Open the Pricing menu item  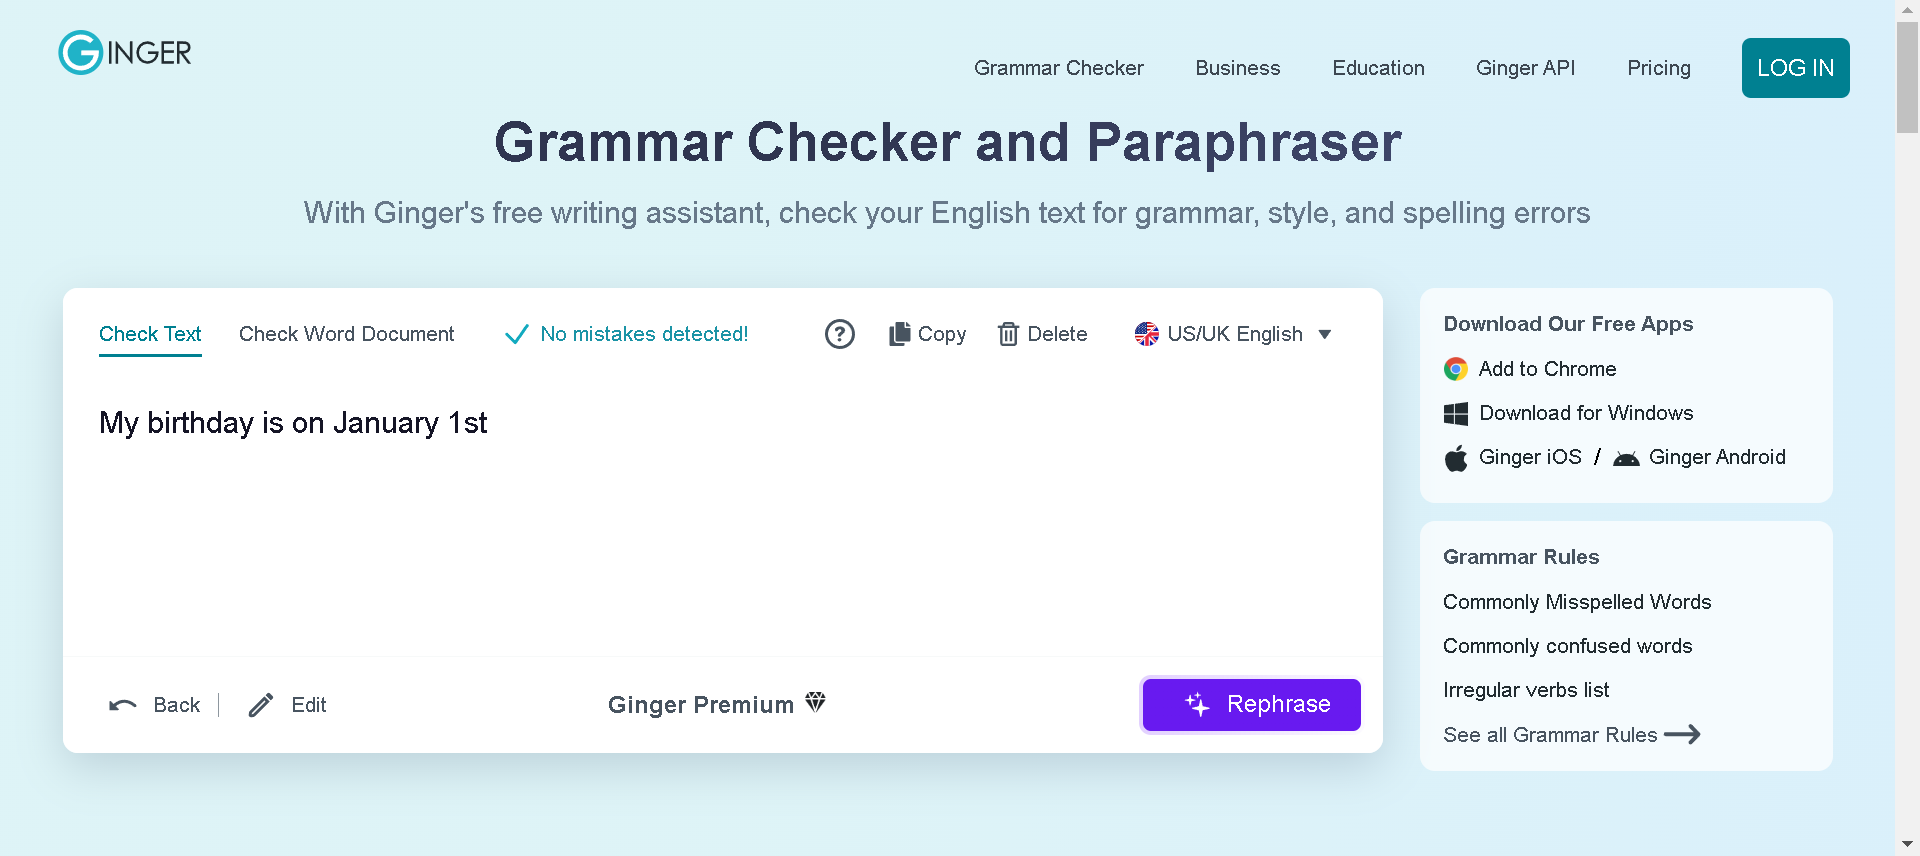point(1658,68)
